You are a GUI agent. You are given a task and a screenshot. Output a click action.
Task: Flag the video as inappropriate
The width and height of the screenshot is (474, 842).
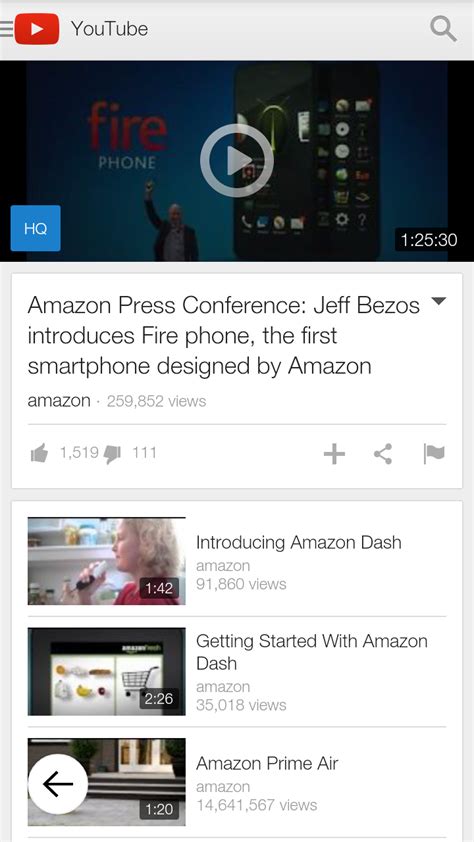434,454
